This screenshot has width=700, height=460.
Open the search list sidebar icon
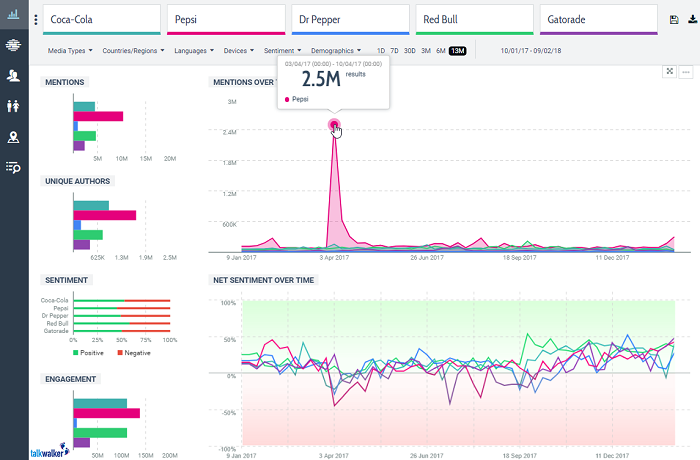pyautogui.click(x=14, y=167)
